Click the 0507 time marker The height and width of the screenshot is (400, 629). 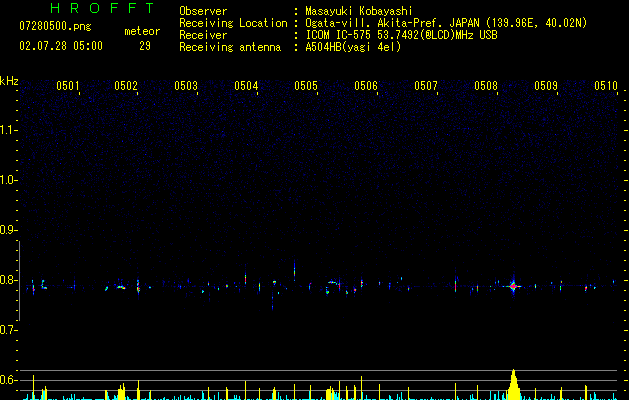(426, 86)
